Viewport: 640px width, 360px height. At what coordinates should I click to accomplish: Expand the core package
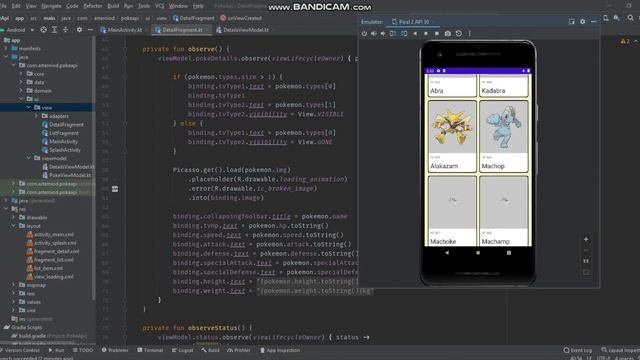click(21, 74)
